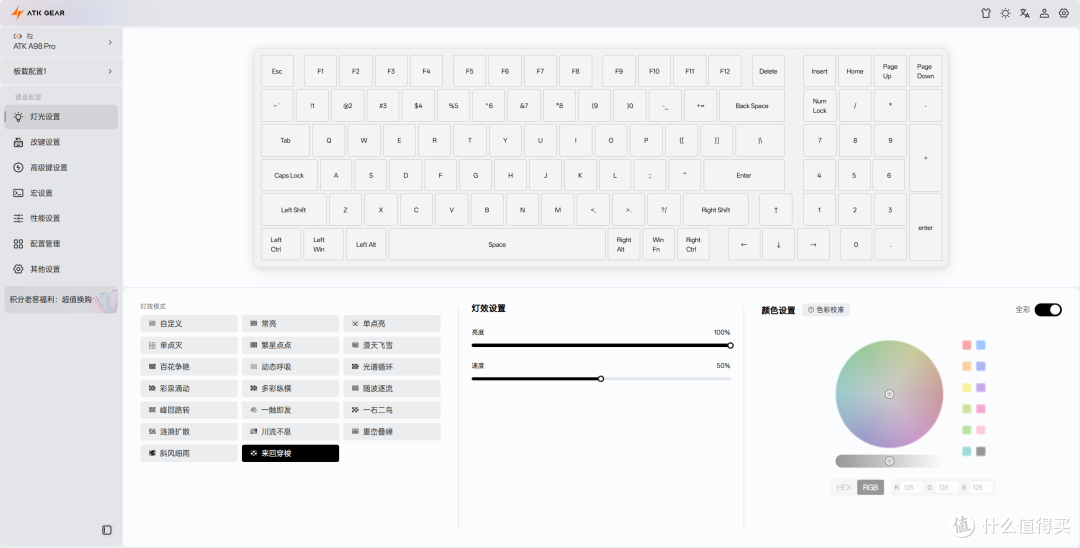Click the left arrow key on keyboard
The height and width of the screenshot is (548, 1080).
[x=744, y=244]
